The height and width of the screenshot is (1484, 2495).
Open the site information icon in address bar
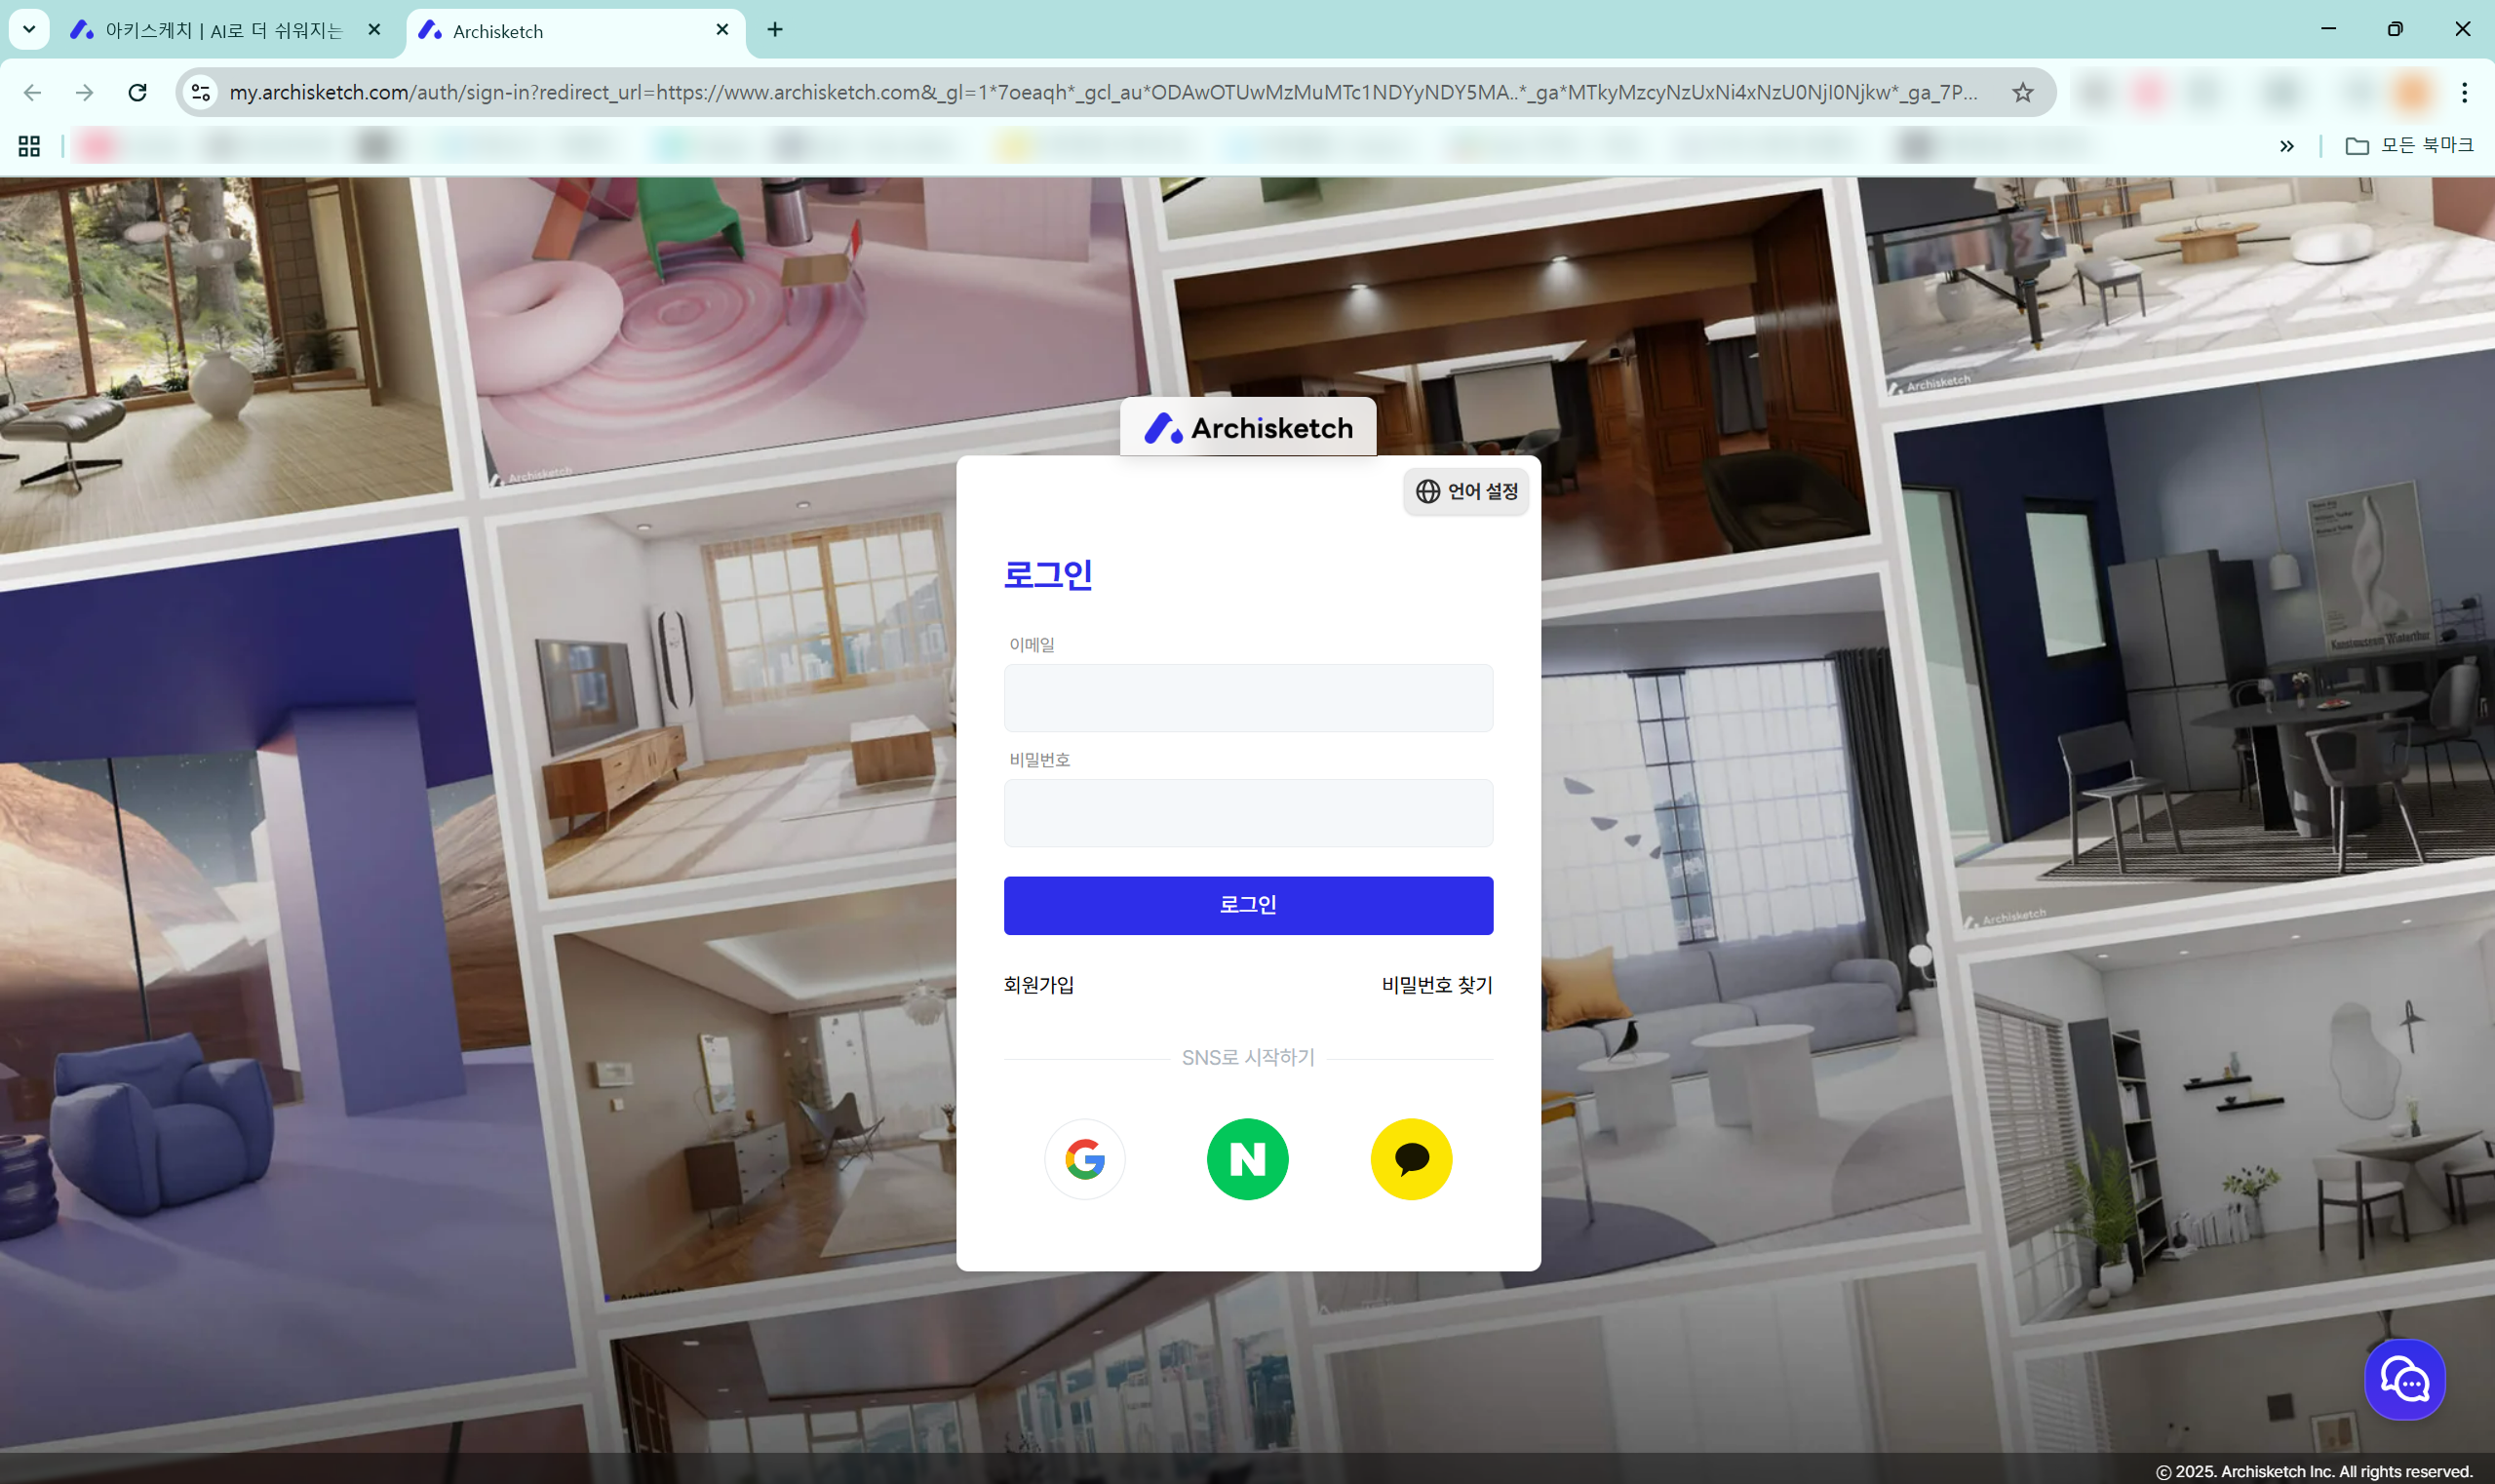(201, 93)
